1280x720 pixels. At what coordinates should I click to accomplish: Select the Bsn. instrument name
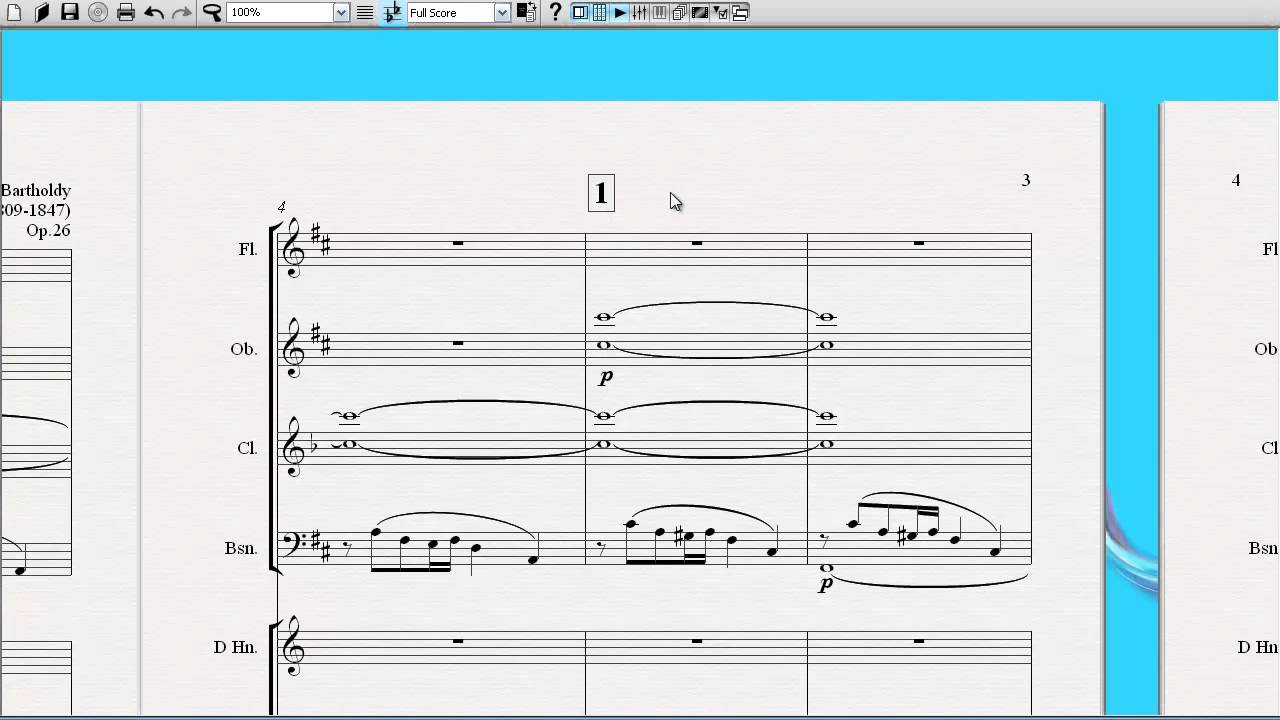pos(241,548)
